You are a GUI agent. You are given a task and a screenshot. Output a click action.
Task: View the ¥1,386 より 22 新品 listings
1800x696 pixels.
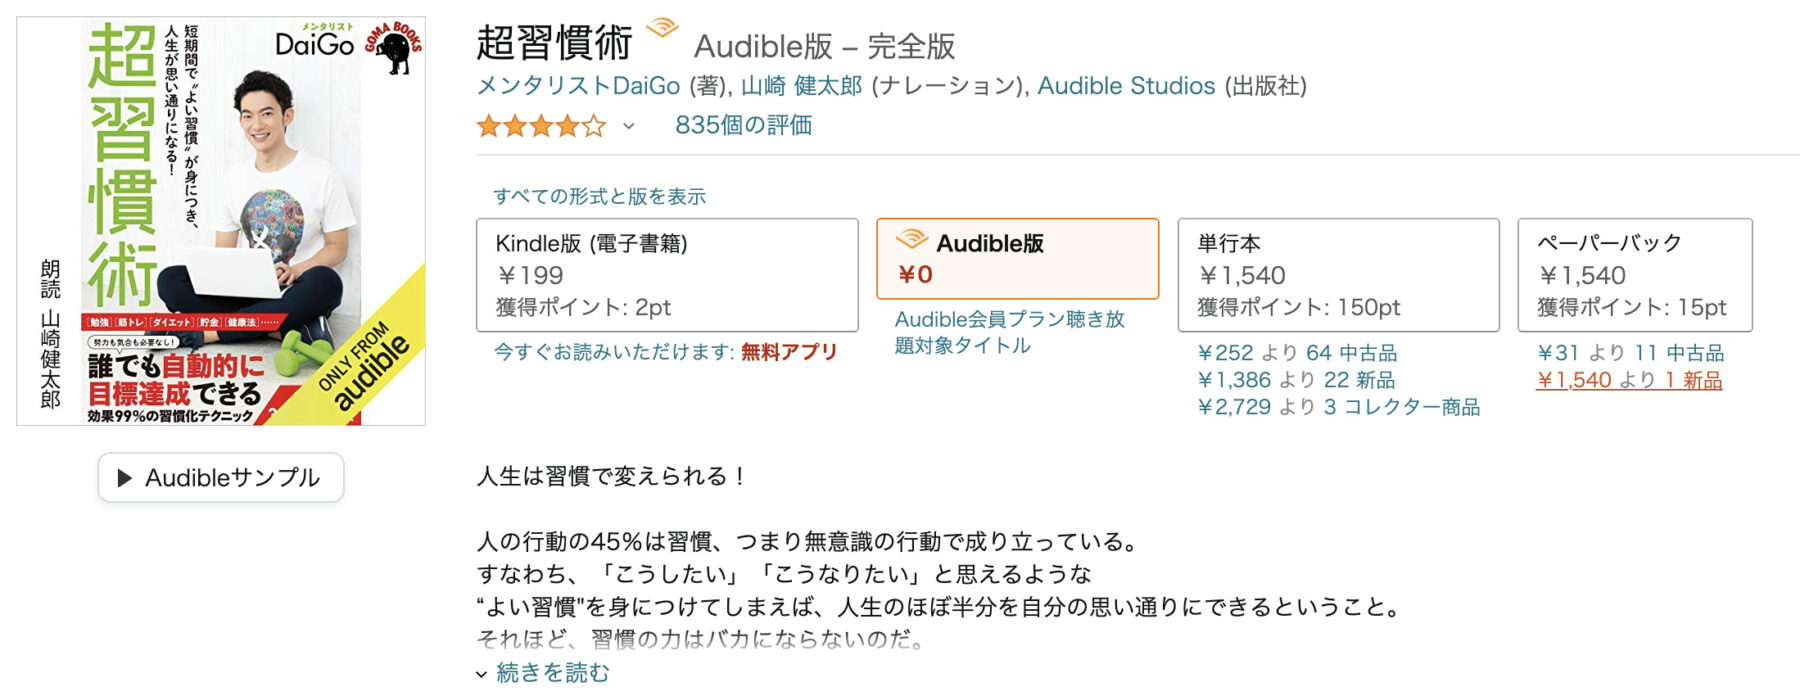(1297, 380)
